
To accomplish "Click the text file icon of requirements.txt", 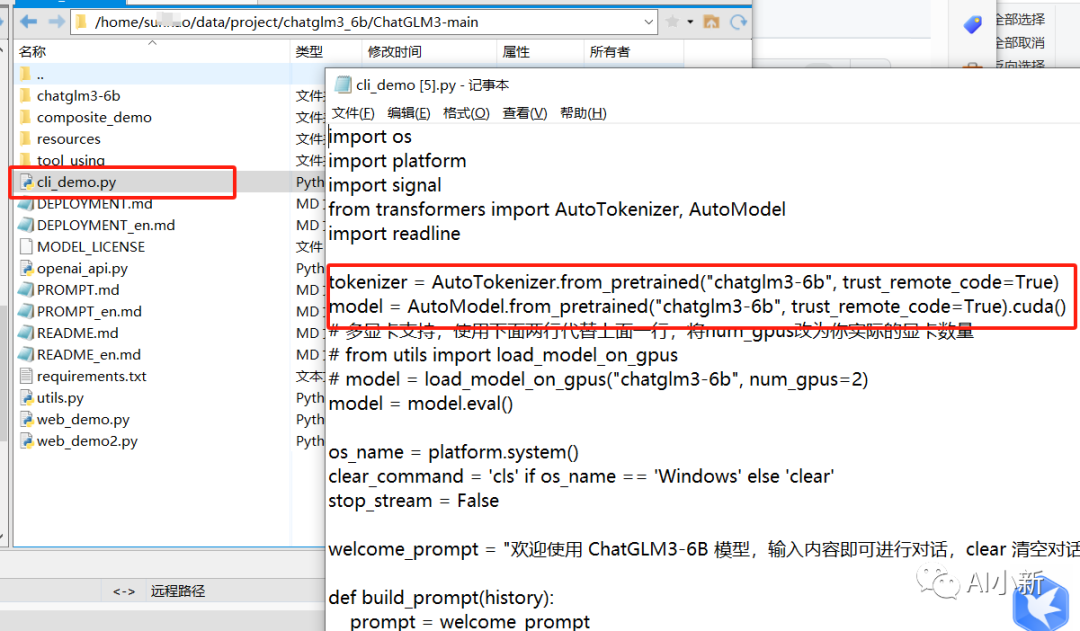I will [26, 375].
